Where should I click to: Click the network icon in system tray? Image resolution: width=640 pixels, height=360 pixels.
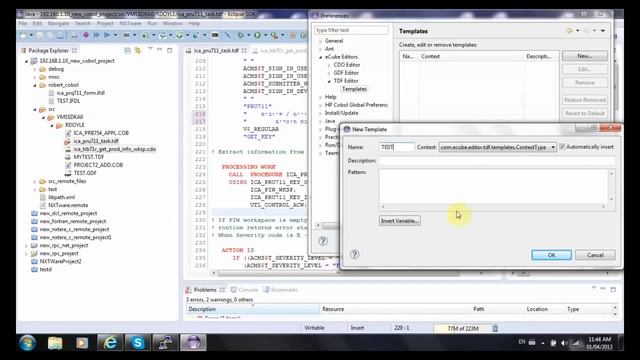point(576,343)
